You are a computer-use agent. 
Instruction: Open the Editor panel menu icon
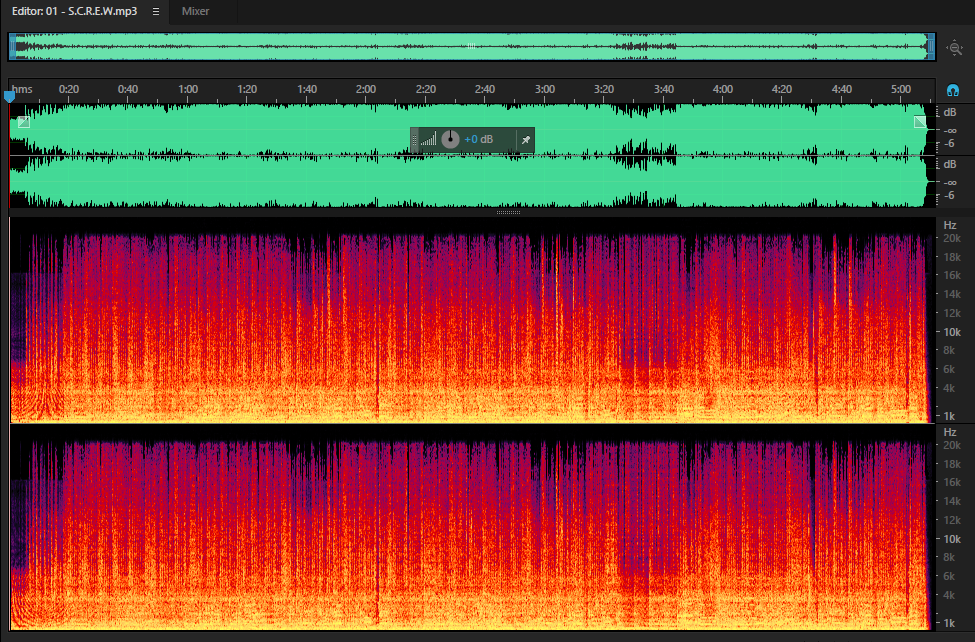(156, 11)
